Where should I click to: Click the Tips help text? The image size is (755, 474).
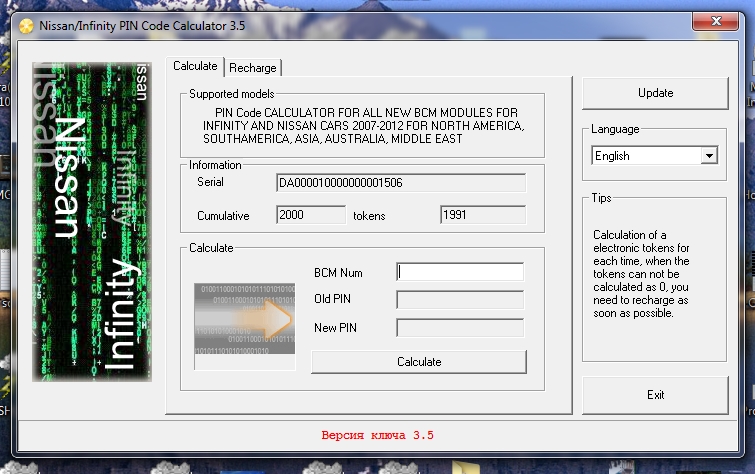pos(641,274)
